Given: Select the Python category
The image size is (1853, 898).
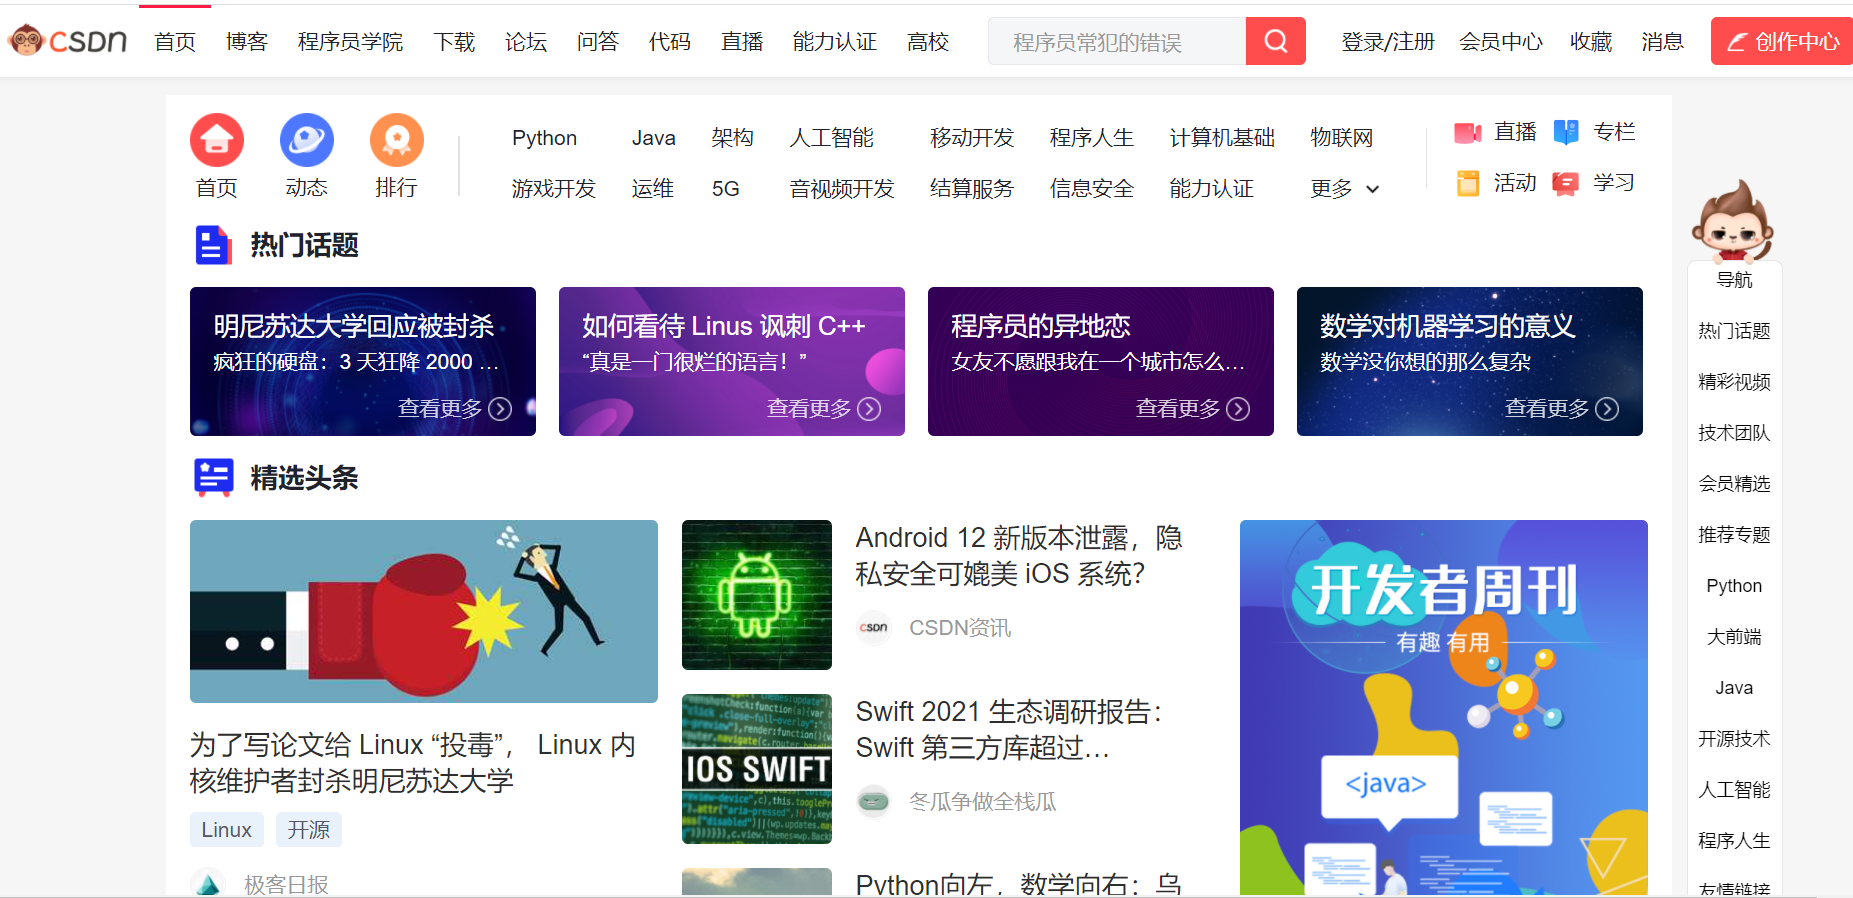Looking at the screenshot, I should (x=544, y=138).
